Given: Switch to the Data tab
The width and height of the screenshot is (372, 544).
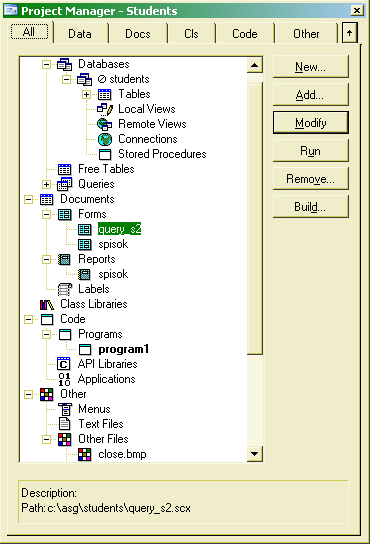Looking at the screenshot, I should 80,34.
